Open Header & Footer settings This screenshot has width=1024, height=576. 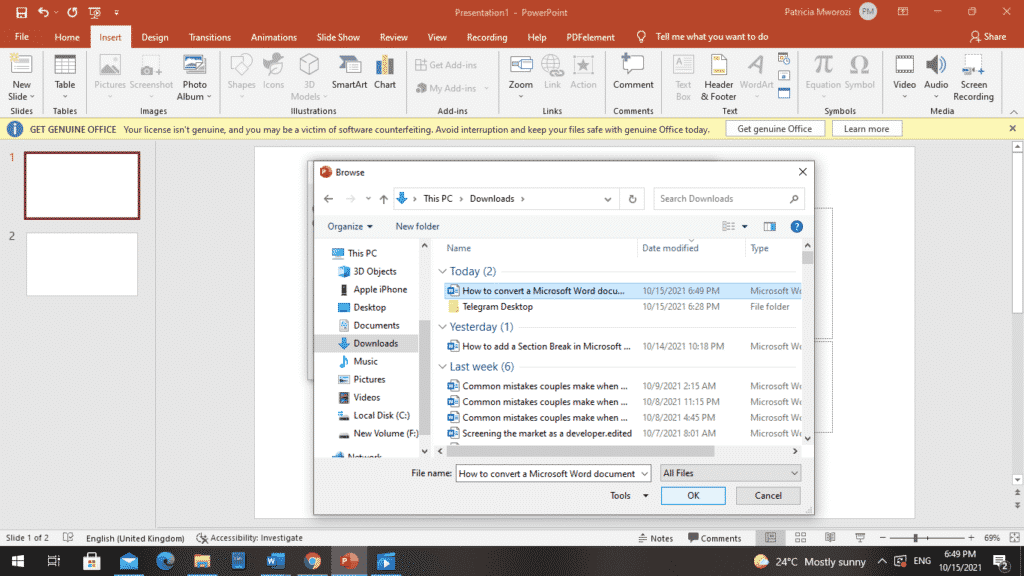718,77
